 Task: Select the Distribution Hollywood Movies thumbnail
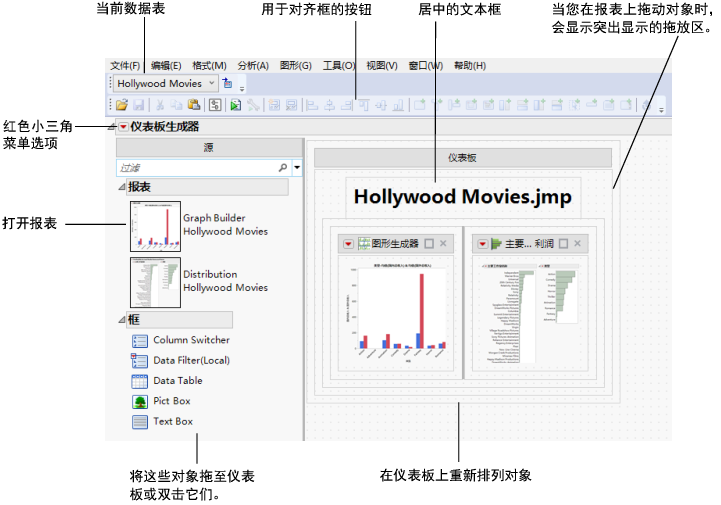[155, 282]
